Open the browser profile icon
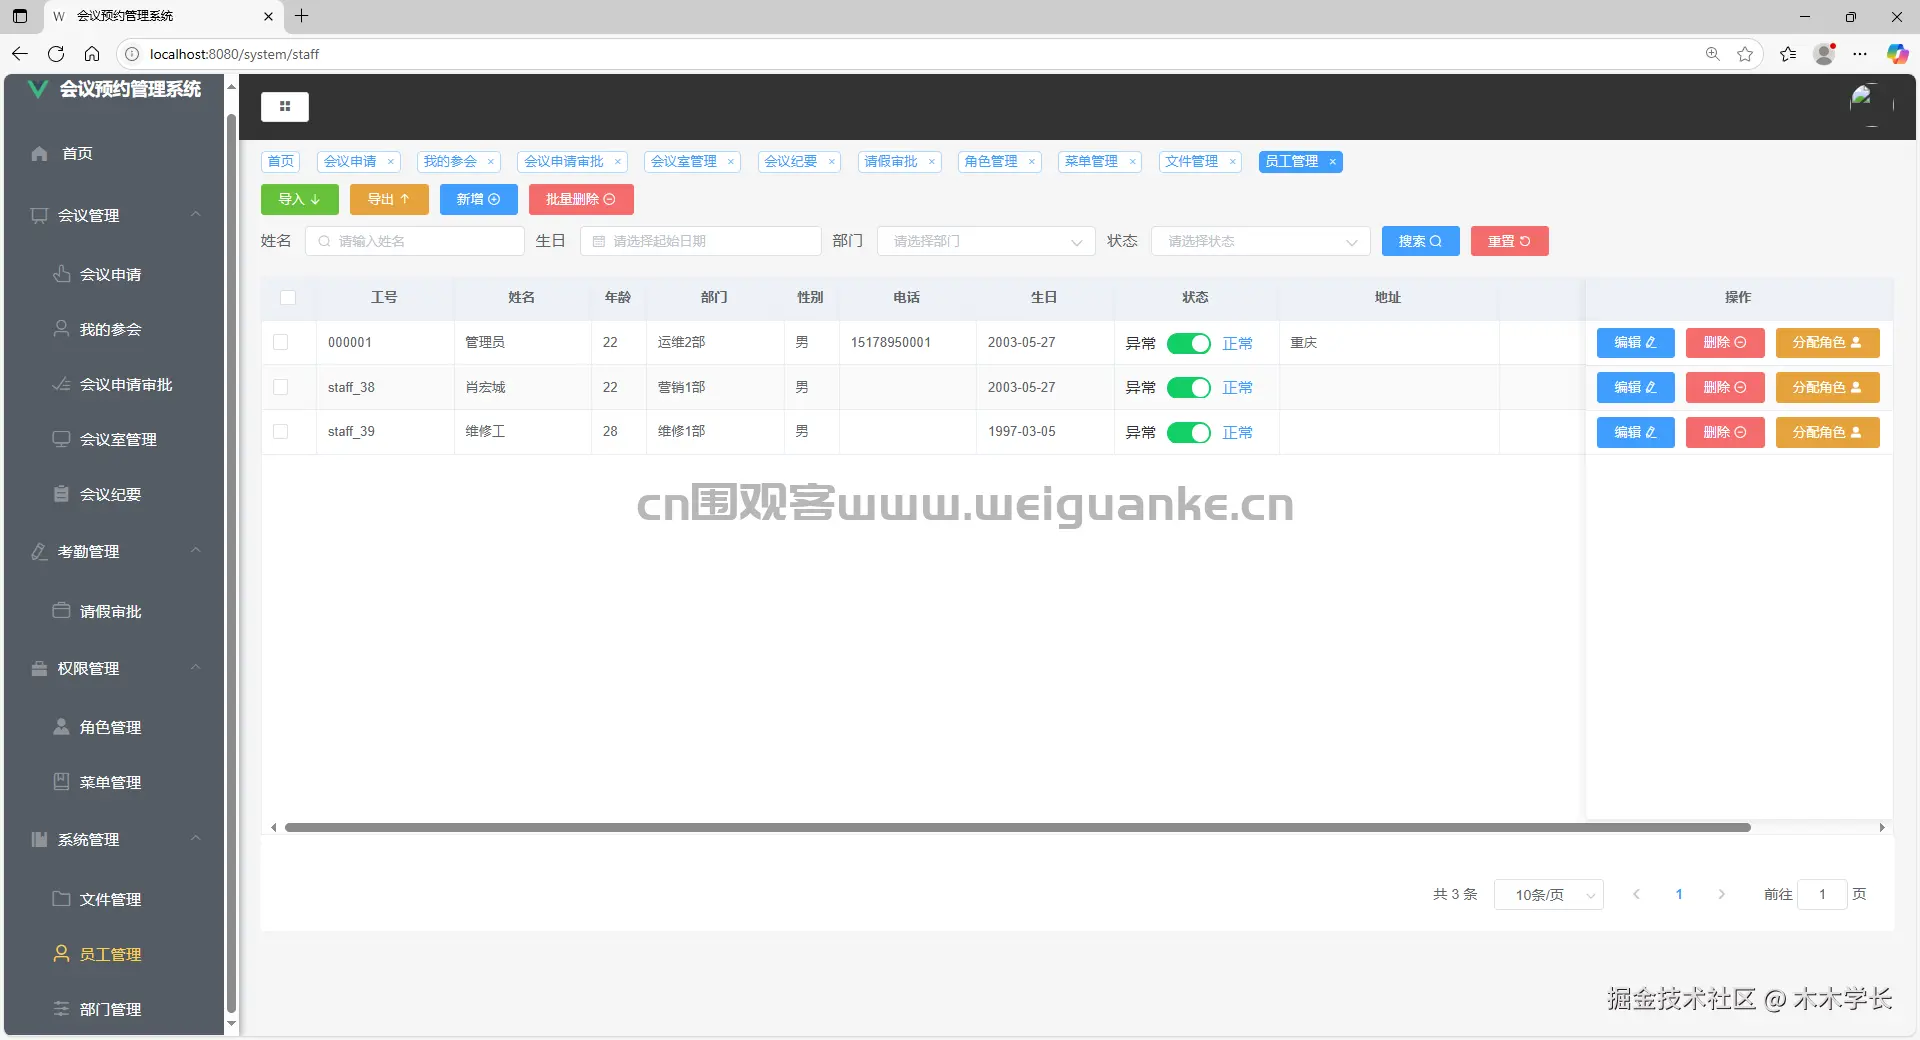The width and height of the screenshot is (1920, 1040). point(1825,54)
